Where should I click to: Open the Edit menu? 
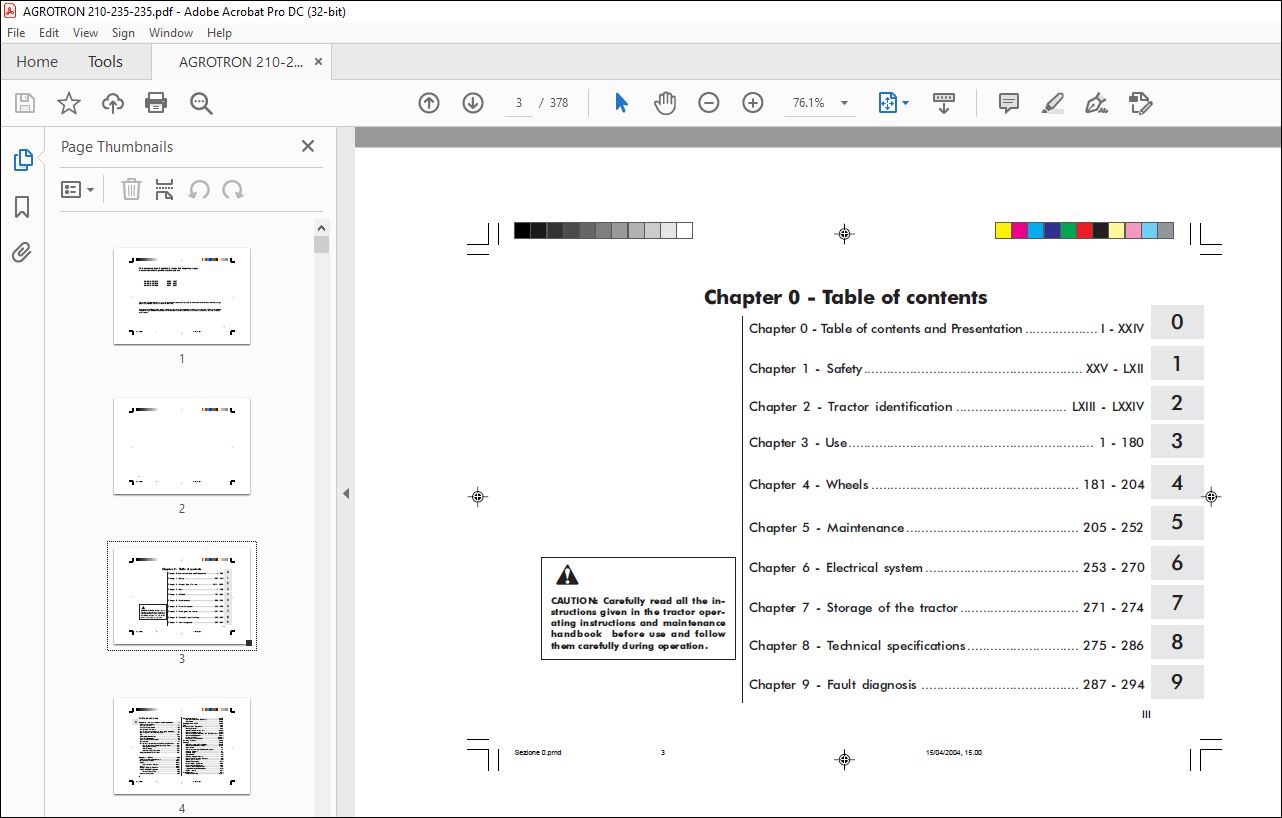pos(49,33)
